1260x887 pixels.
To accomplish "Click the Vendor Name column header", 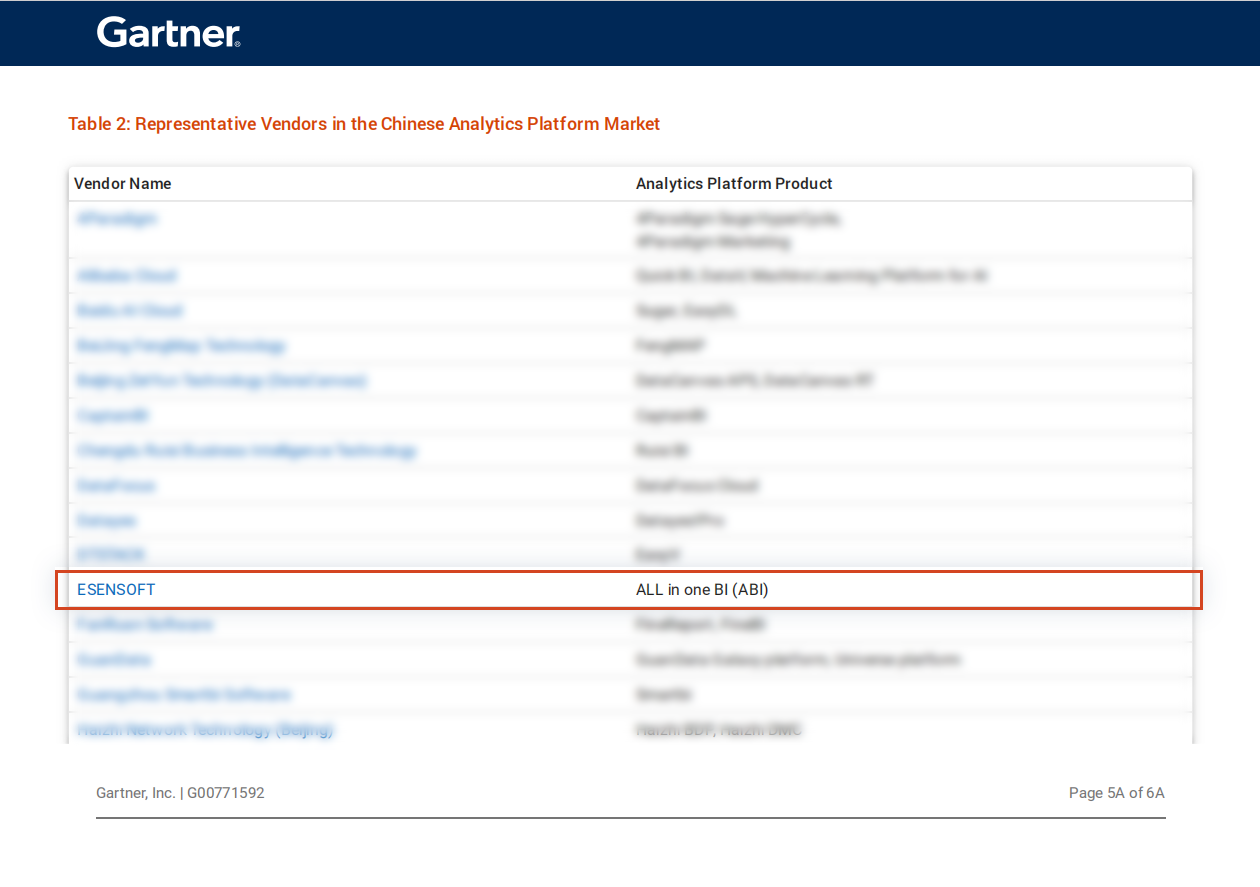I will click(x=123, y=184).
